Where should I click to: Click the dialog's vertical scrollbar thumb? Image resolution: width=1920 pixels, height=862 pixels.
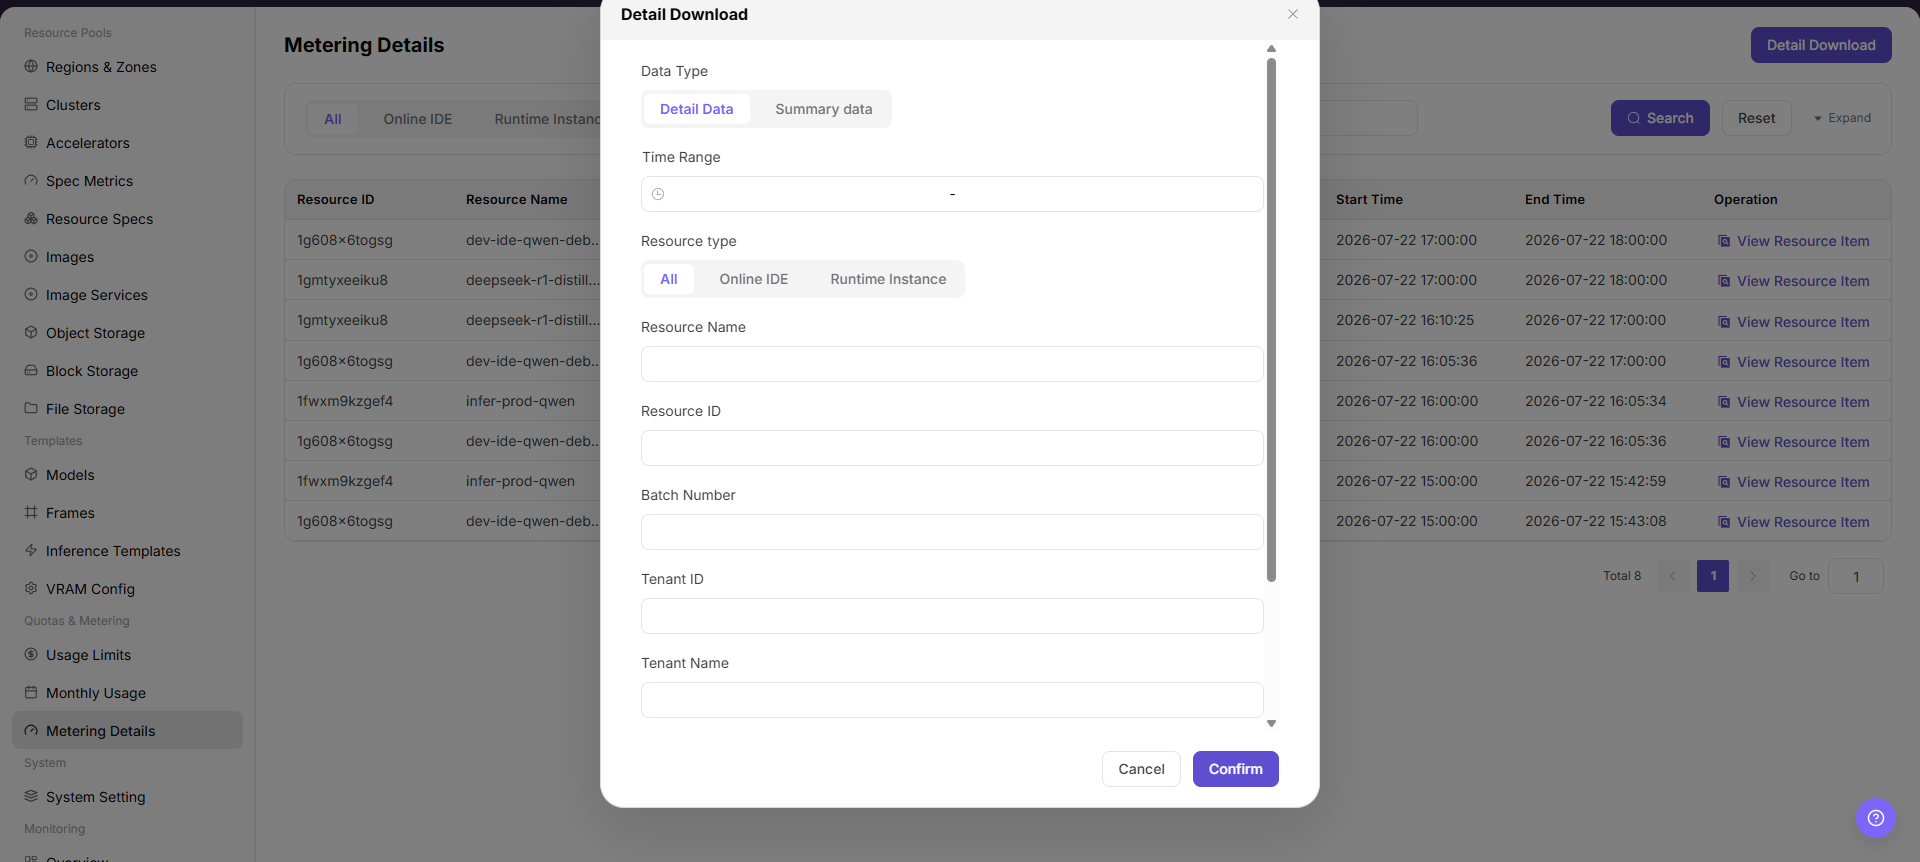click(1271, 320)
